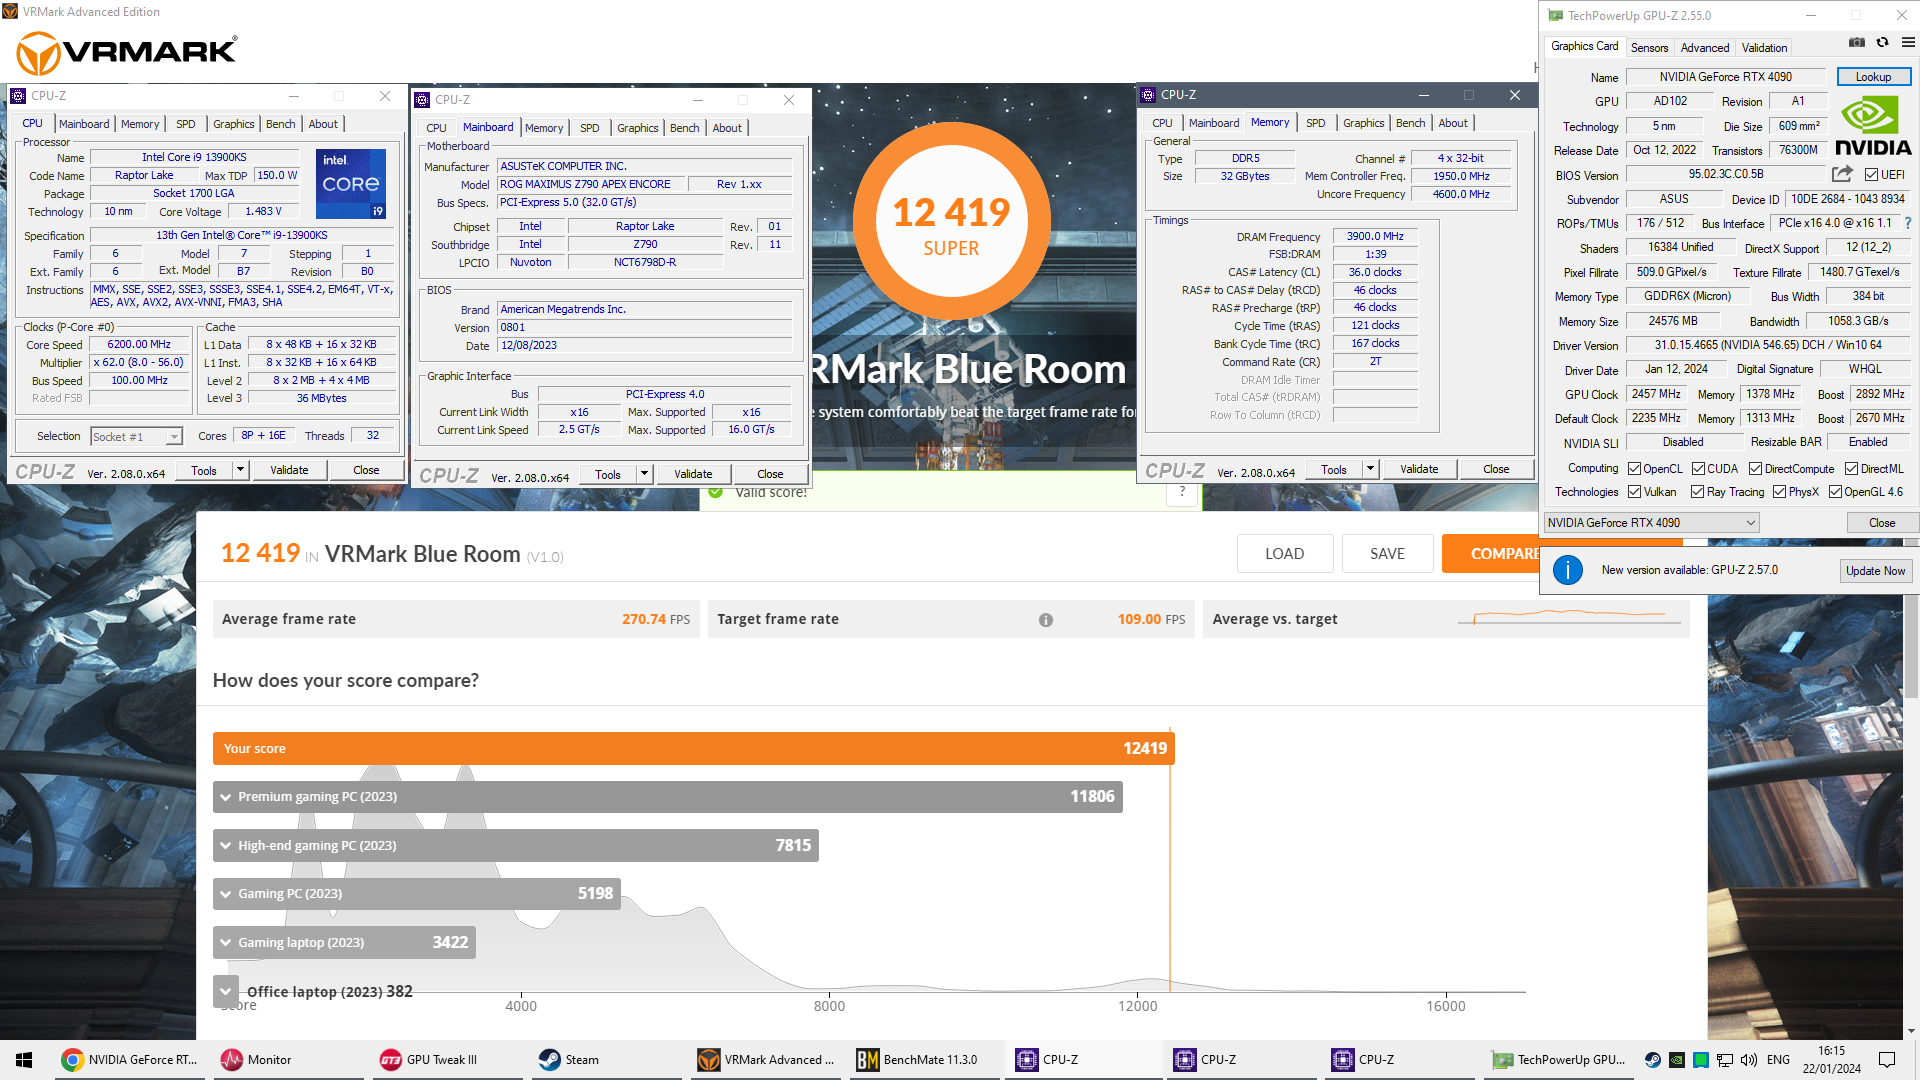Toggle the CUDA checkbox
The width and height of the screenshot is (1920, 1080).
(x=1698, y=469)
